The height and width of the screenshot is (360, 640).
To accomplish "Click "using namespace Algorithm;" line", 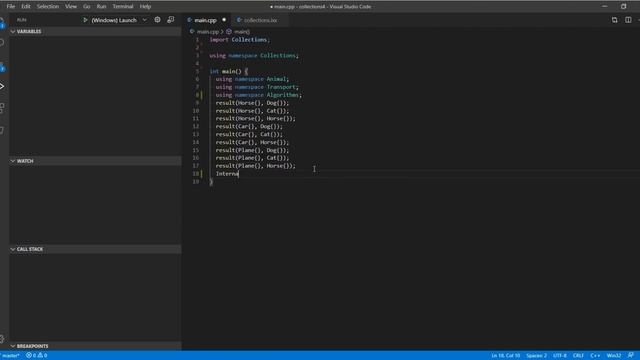I will point(259,95).
